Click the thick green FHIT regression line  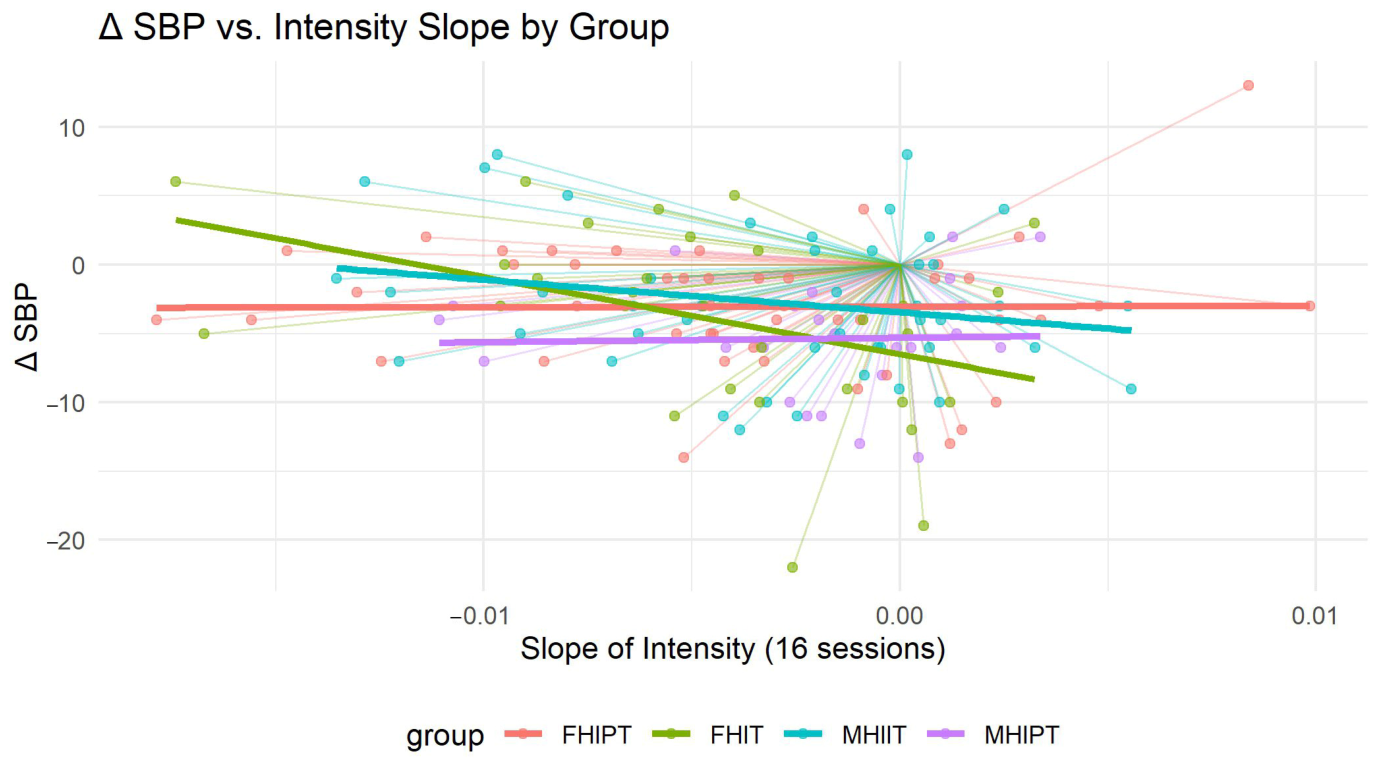604,299
